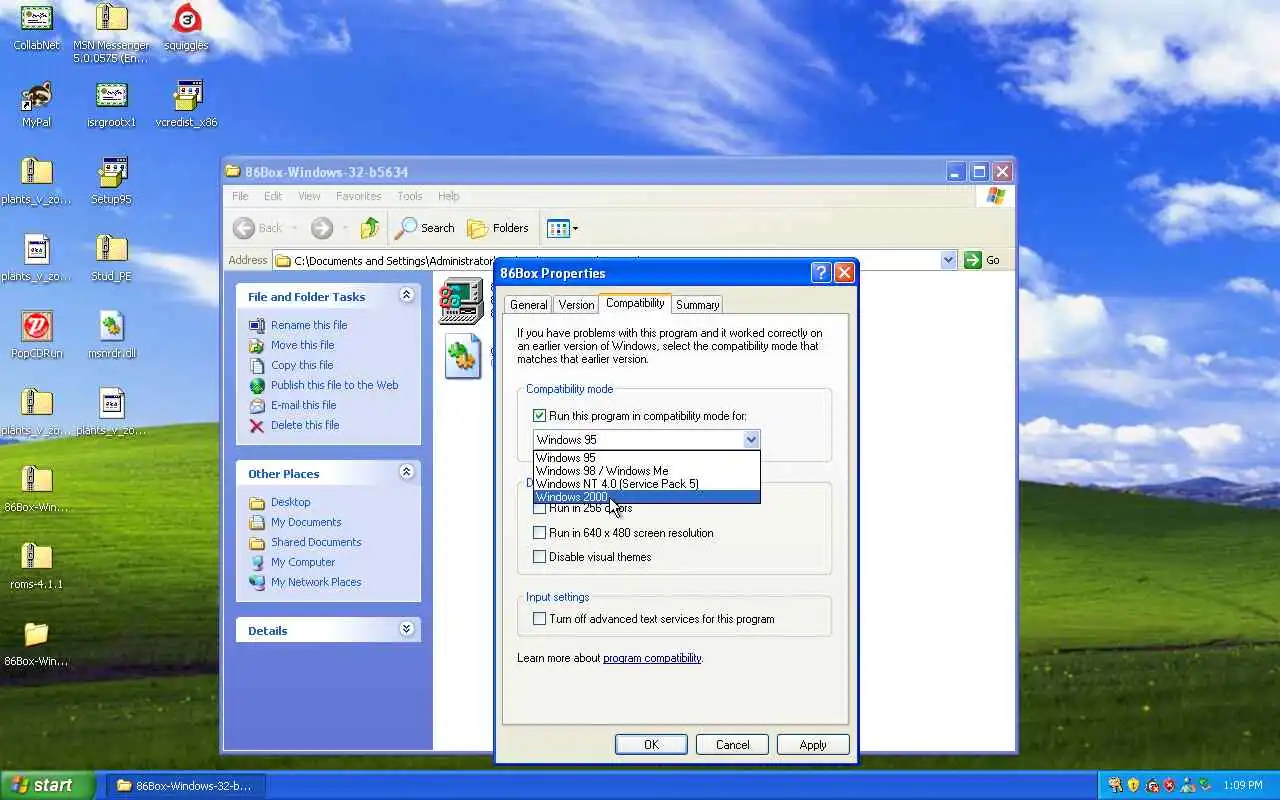Open the Tools menu
1280x800 pixels.
coord(410,196)
